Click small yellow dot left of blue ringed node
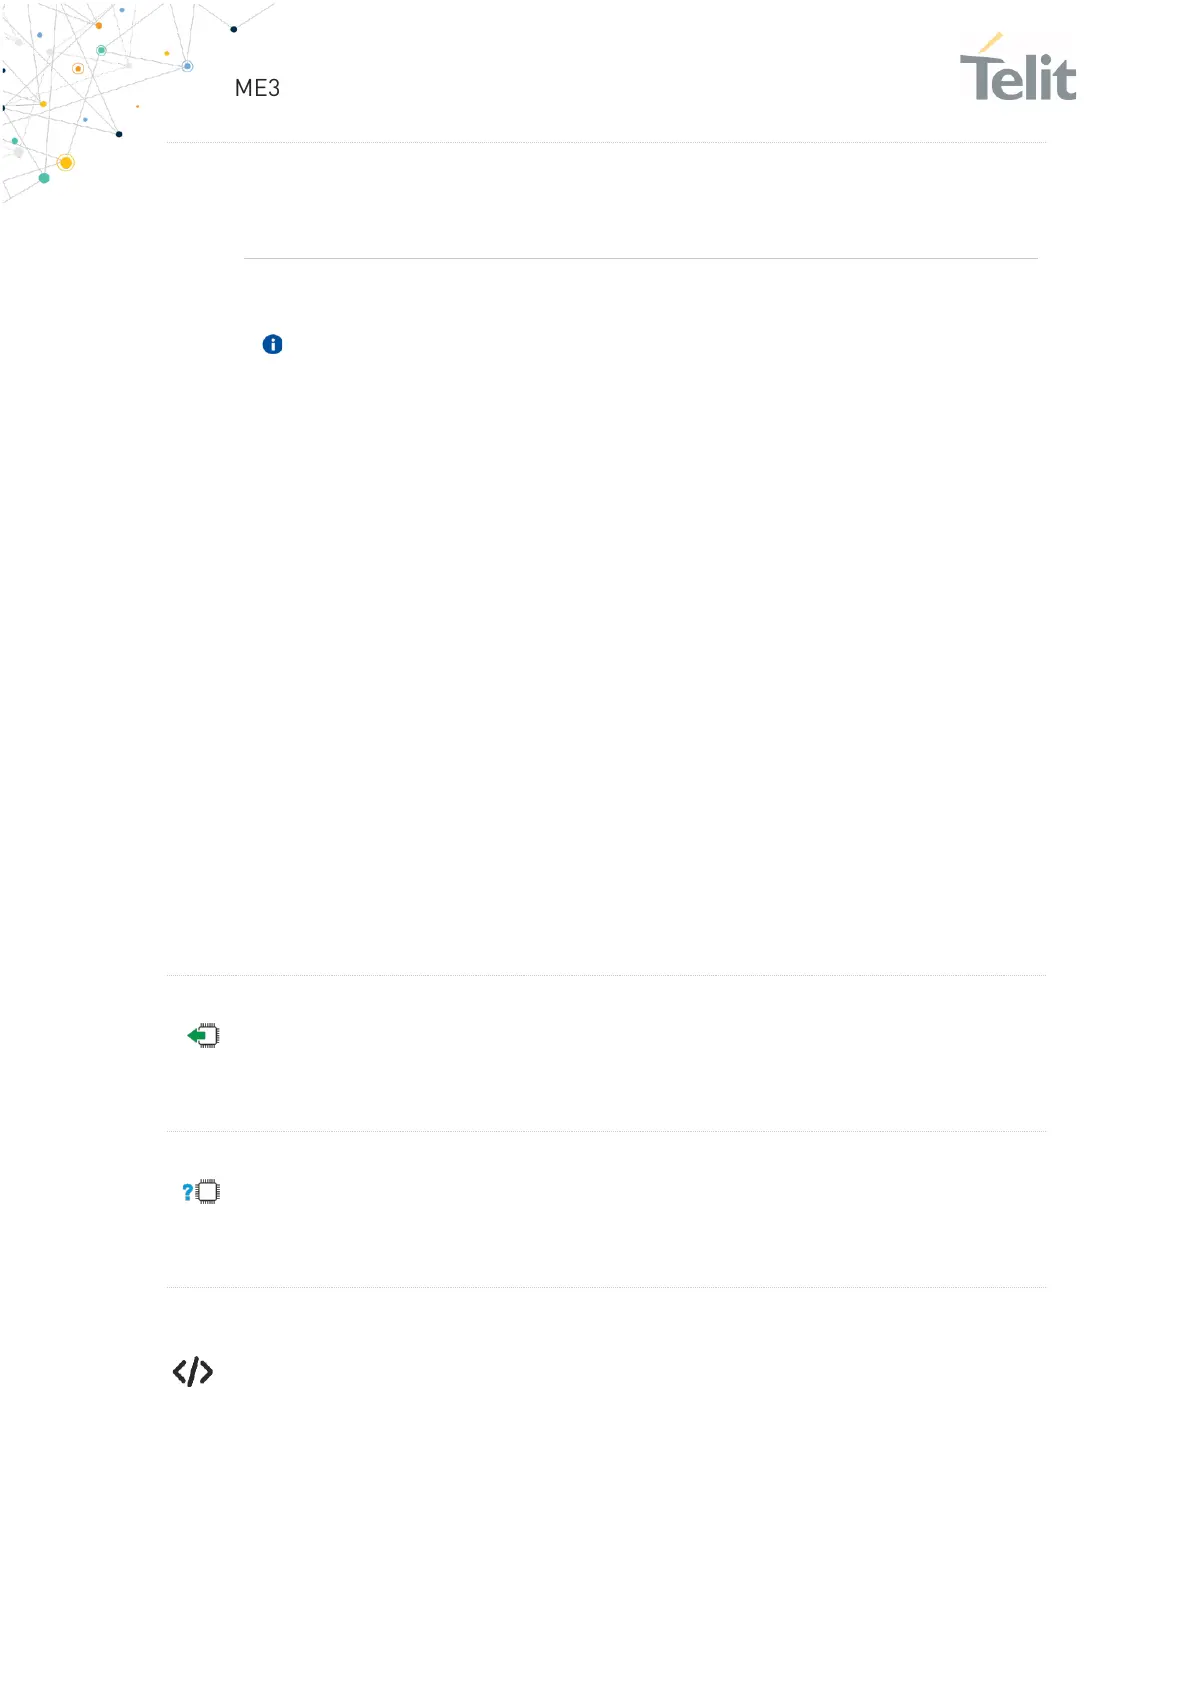Screen dimensions: 1191x1684 [167, 53]
